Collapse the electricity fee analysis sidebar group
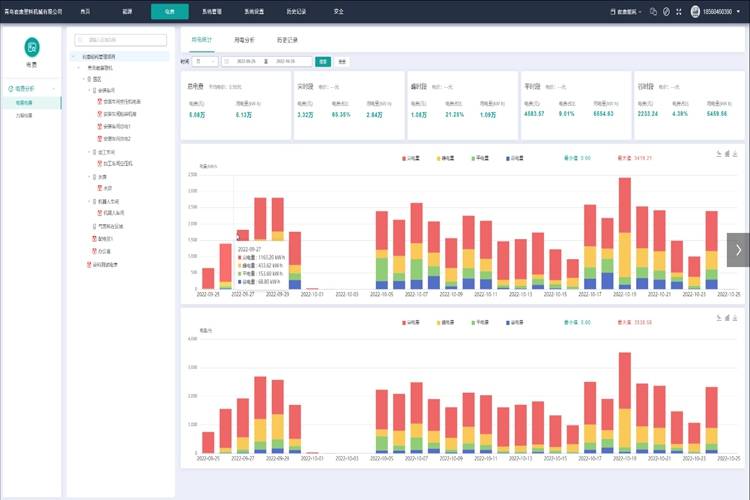 [32, 89]
